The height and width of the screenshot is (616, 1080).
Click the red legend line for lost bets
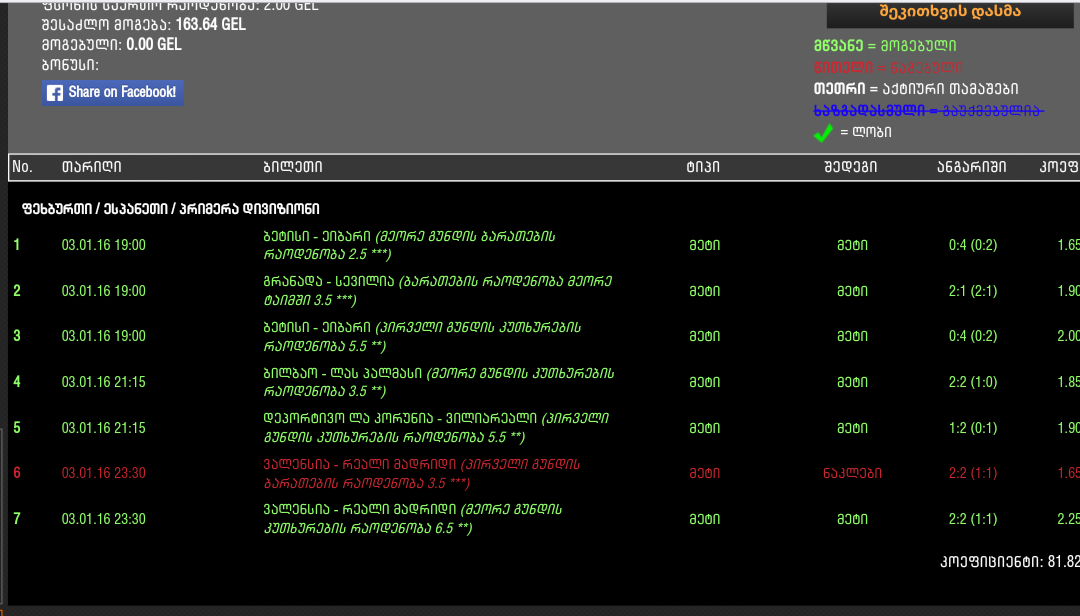point(888,68)
